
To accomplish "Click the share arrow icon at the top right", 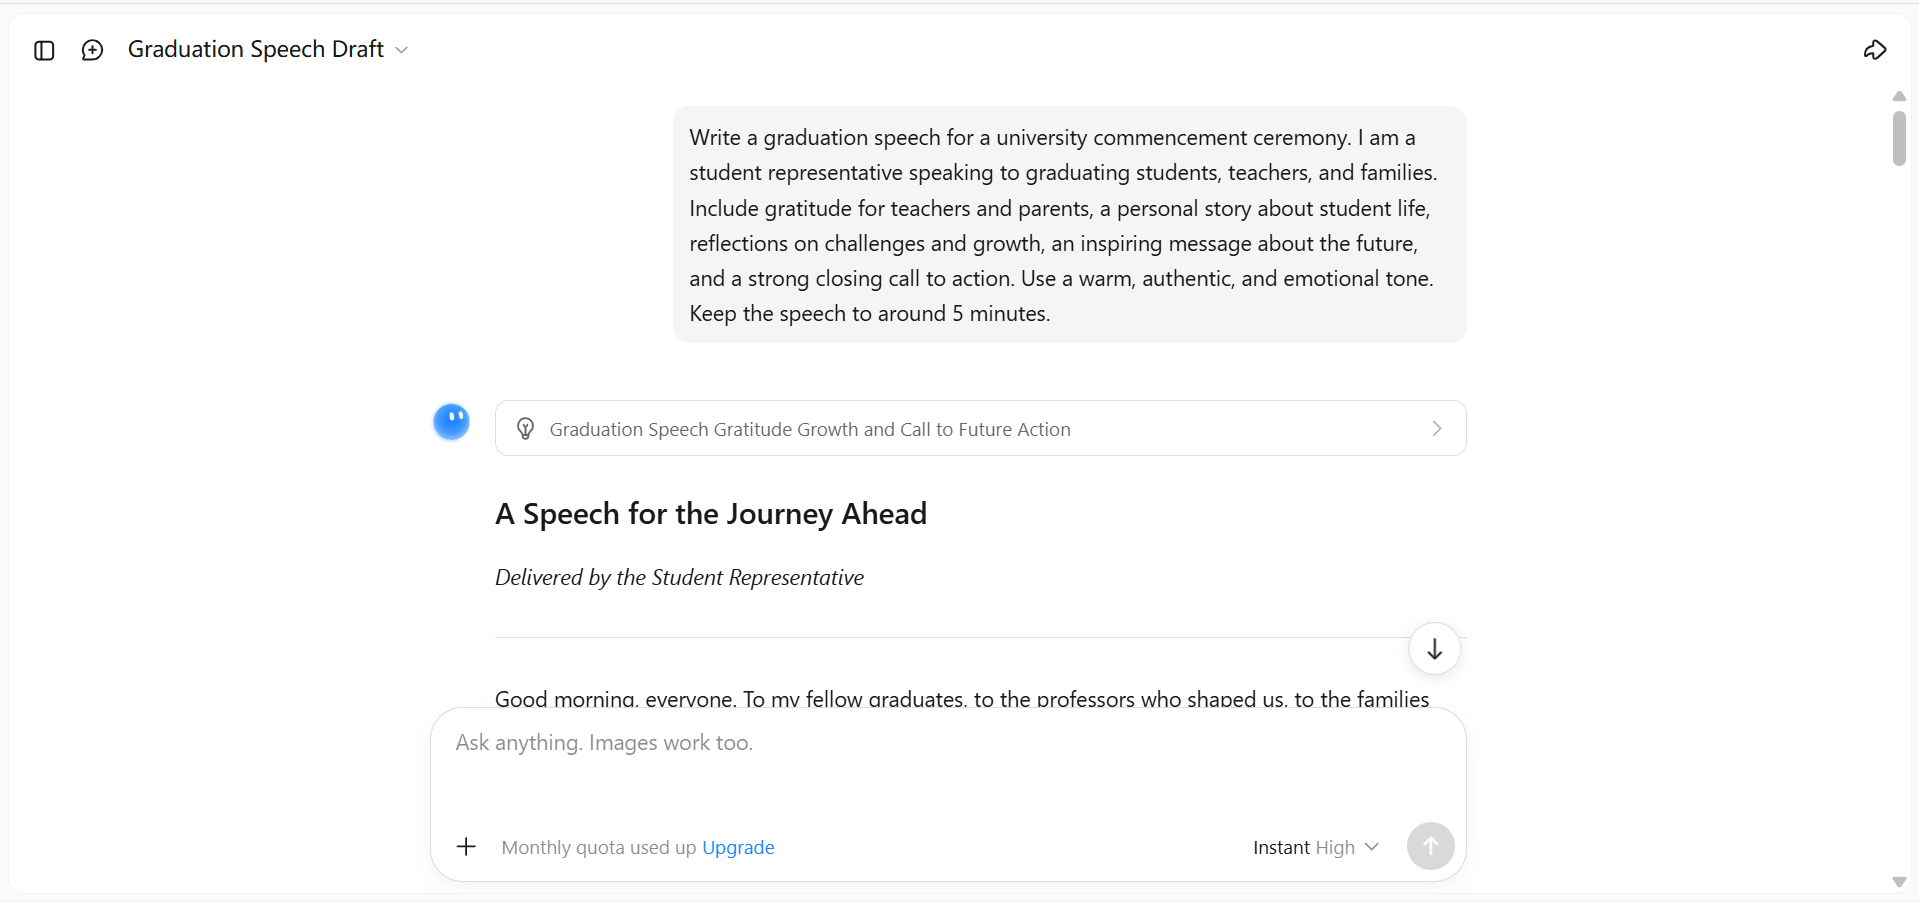I will [x=1875, y=50].
